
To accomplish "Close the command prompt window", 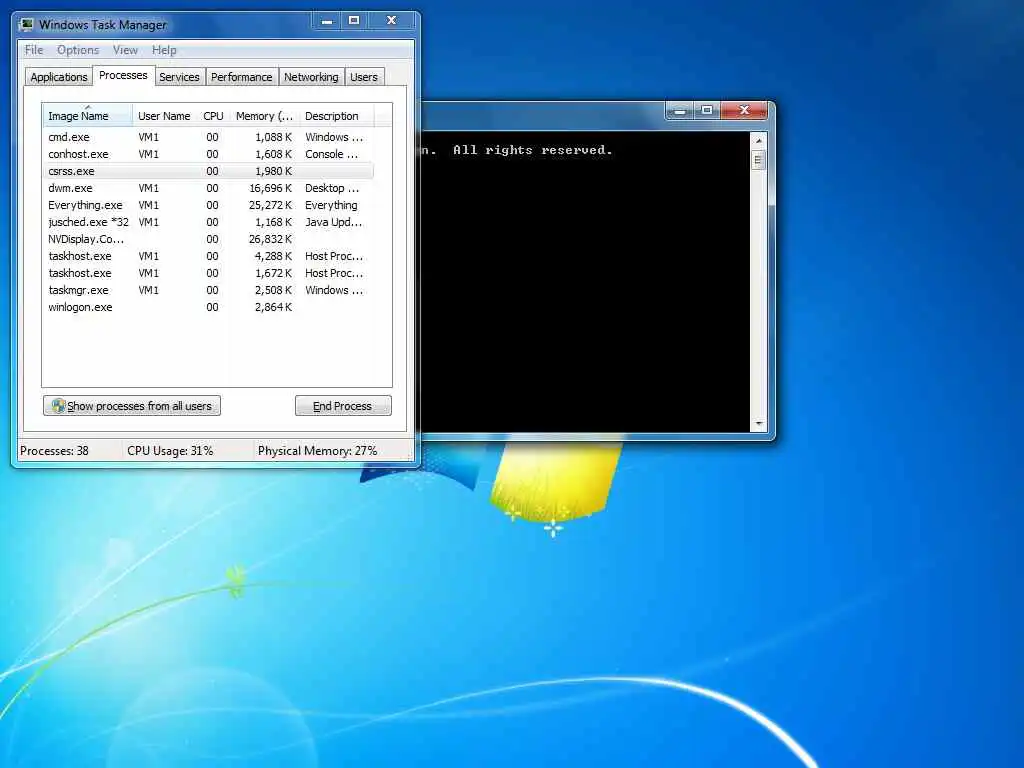I will (744, 110).
